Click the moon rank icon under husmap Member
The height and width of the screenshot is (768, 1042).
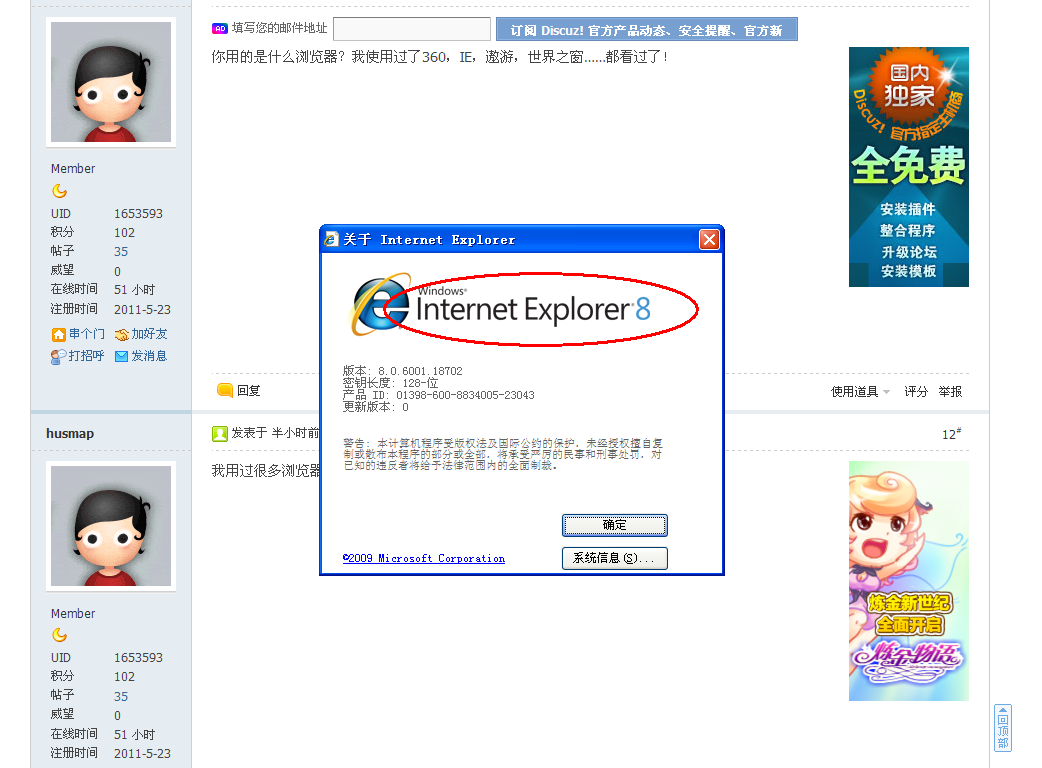click(59, 635)
